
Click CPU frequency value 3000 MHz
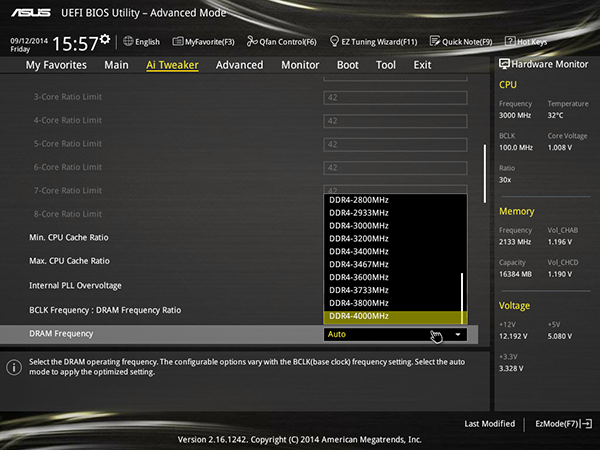[515, 115]
